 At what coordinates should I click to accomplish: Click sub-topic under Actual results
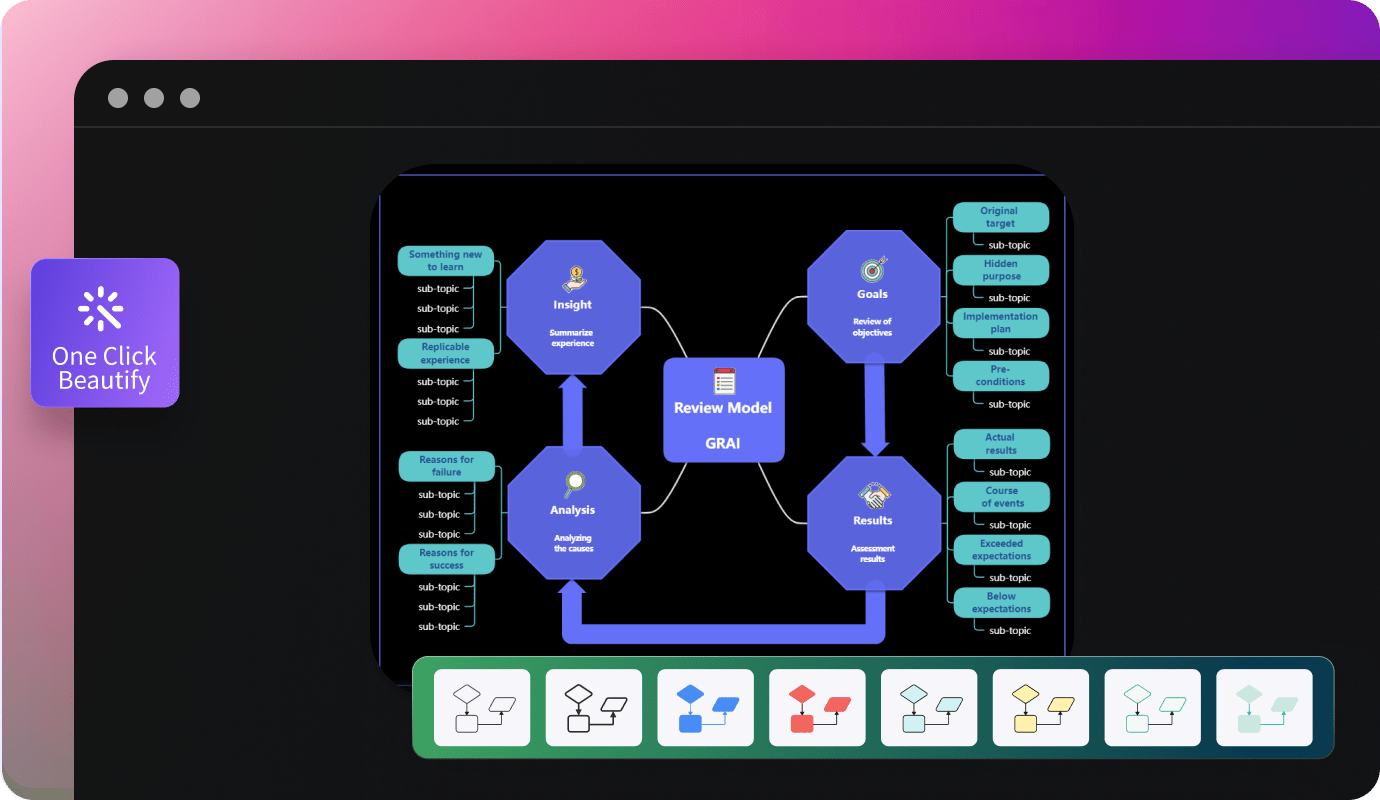1010,472
